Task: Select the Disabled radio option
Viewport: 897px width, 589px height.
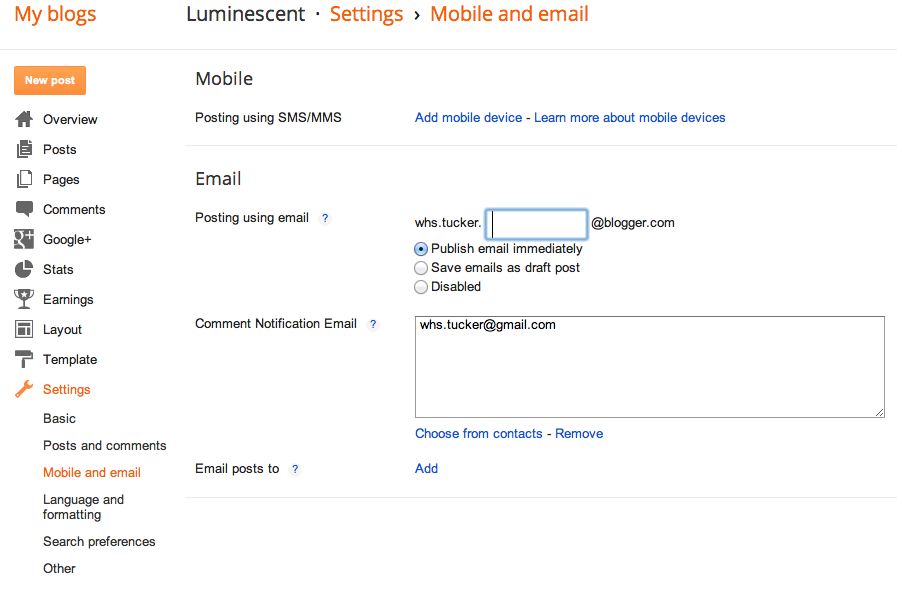Action: (x=421, y=286)
